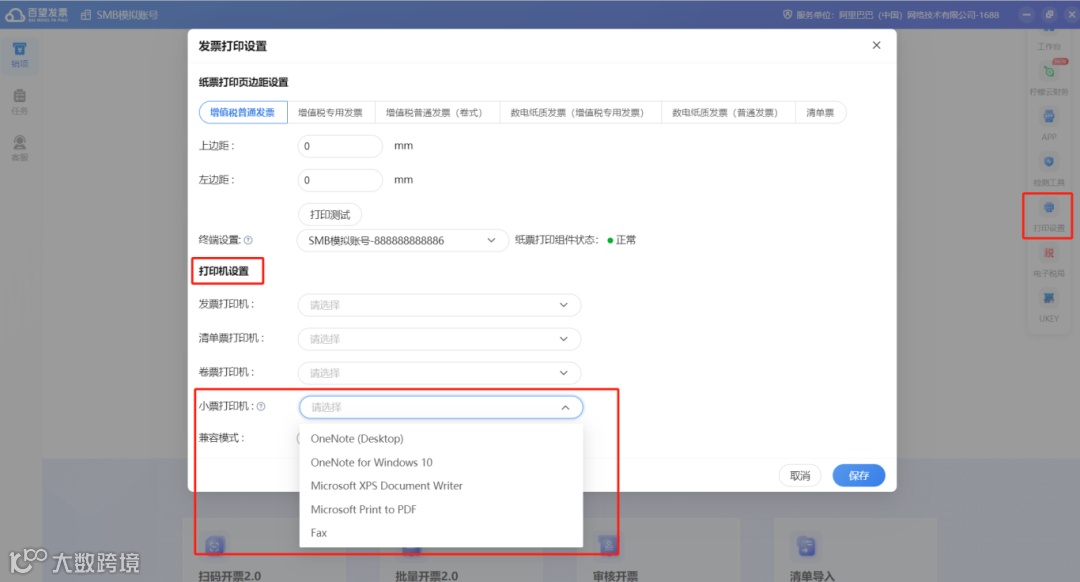
Task: Open the 终端设置 dropdown
Action: 402,240
